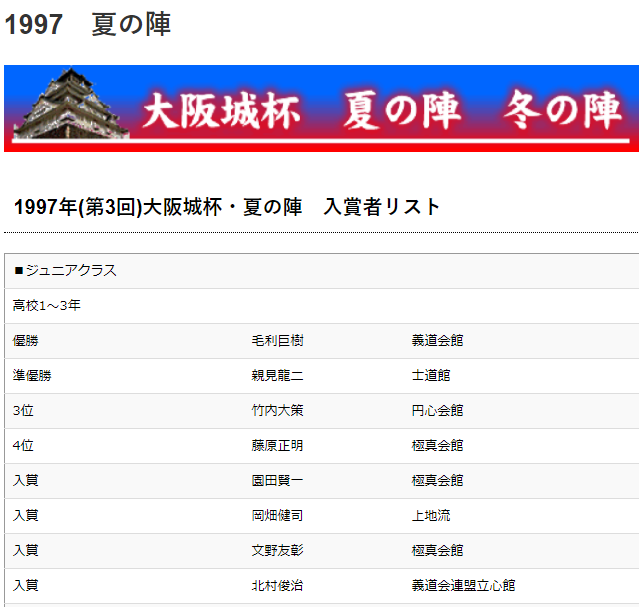This screenshot has height=607, width=639.
Task: Click 極真会館 in the 文野友彰 row
Action: 437,551
